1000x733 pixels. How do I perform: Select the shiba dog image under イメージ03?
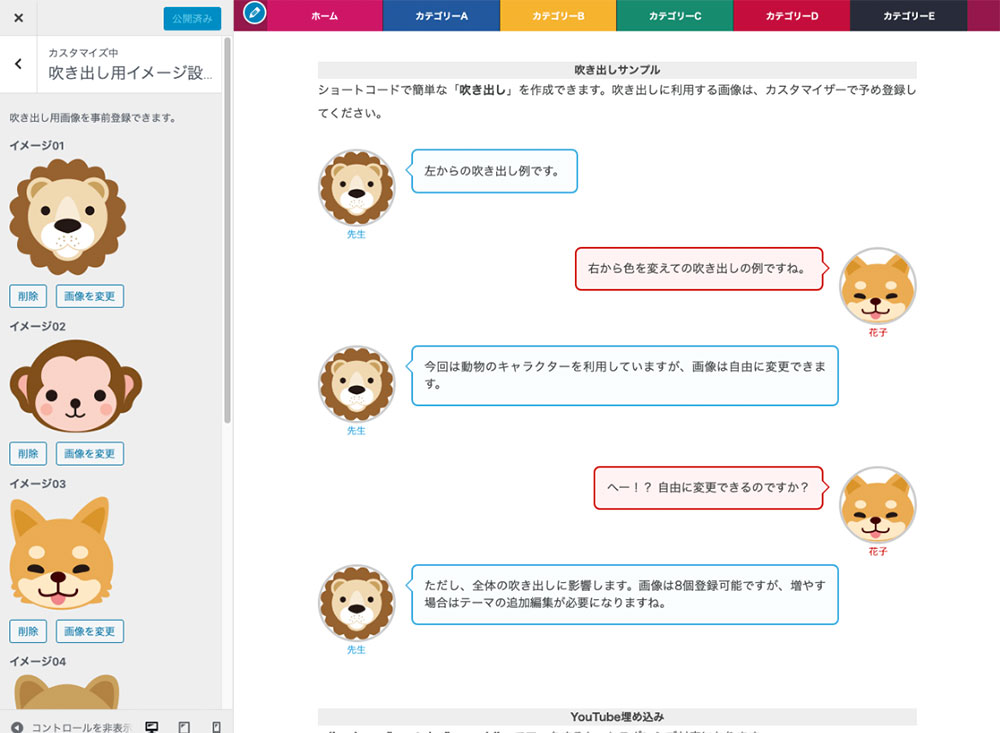(x=62, y=553)
